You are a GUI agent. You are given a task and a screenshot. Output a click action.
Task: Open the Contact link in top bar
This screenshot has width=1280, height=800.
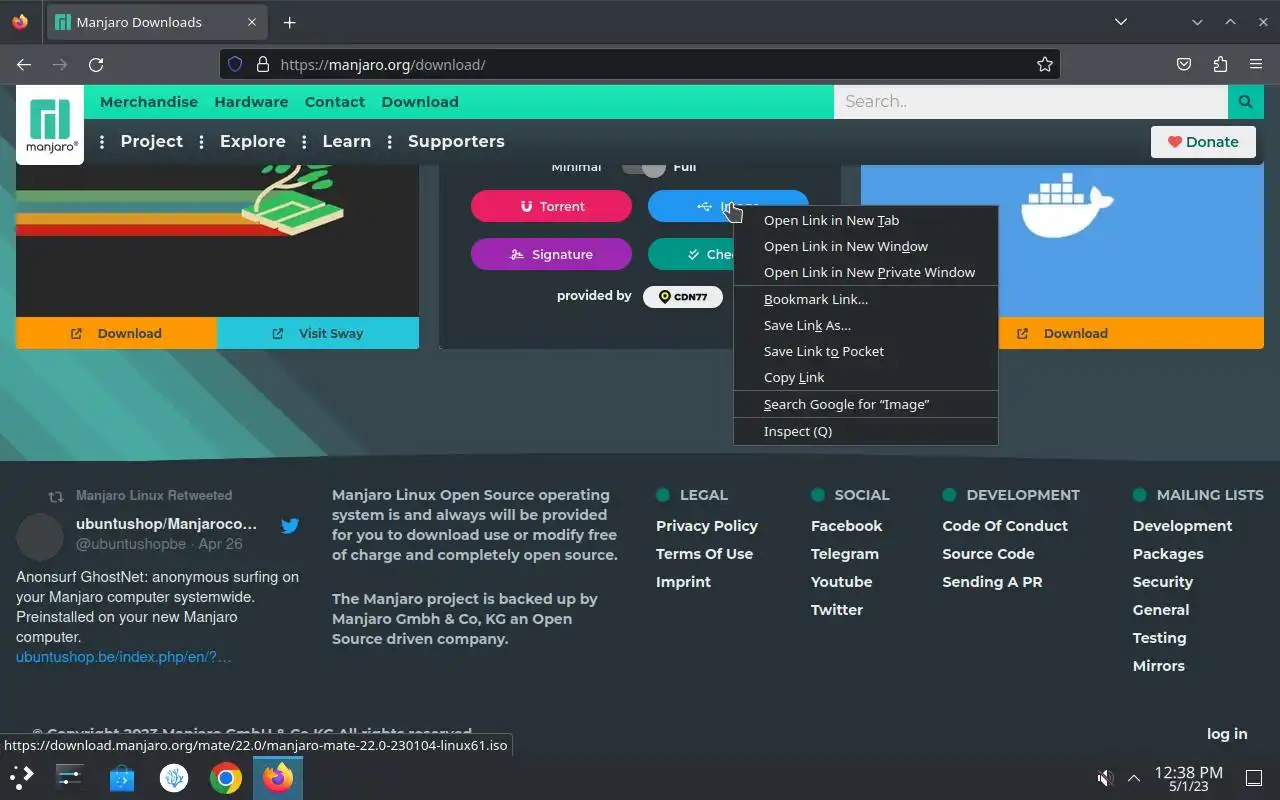pyautogui.click(x=335, y=102)
